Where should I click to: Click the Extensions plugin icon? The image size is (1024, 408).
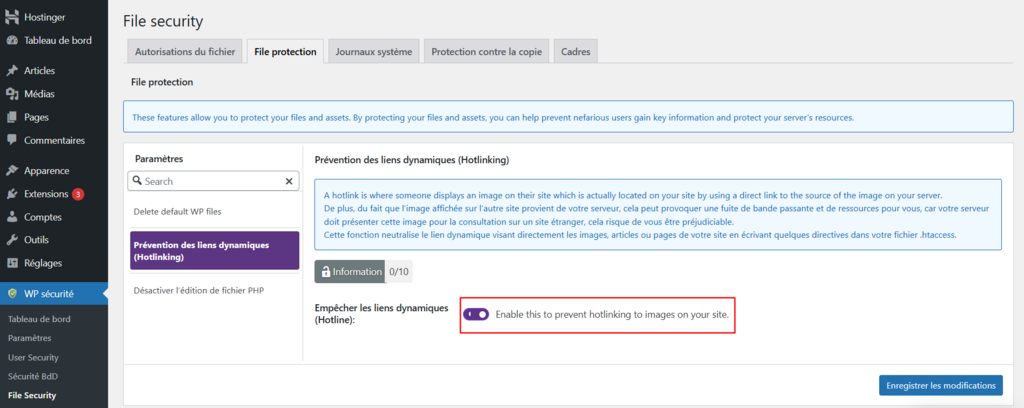point(12,194)
